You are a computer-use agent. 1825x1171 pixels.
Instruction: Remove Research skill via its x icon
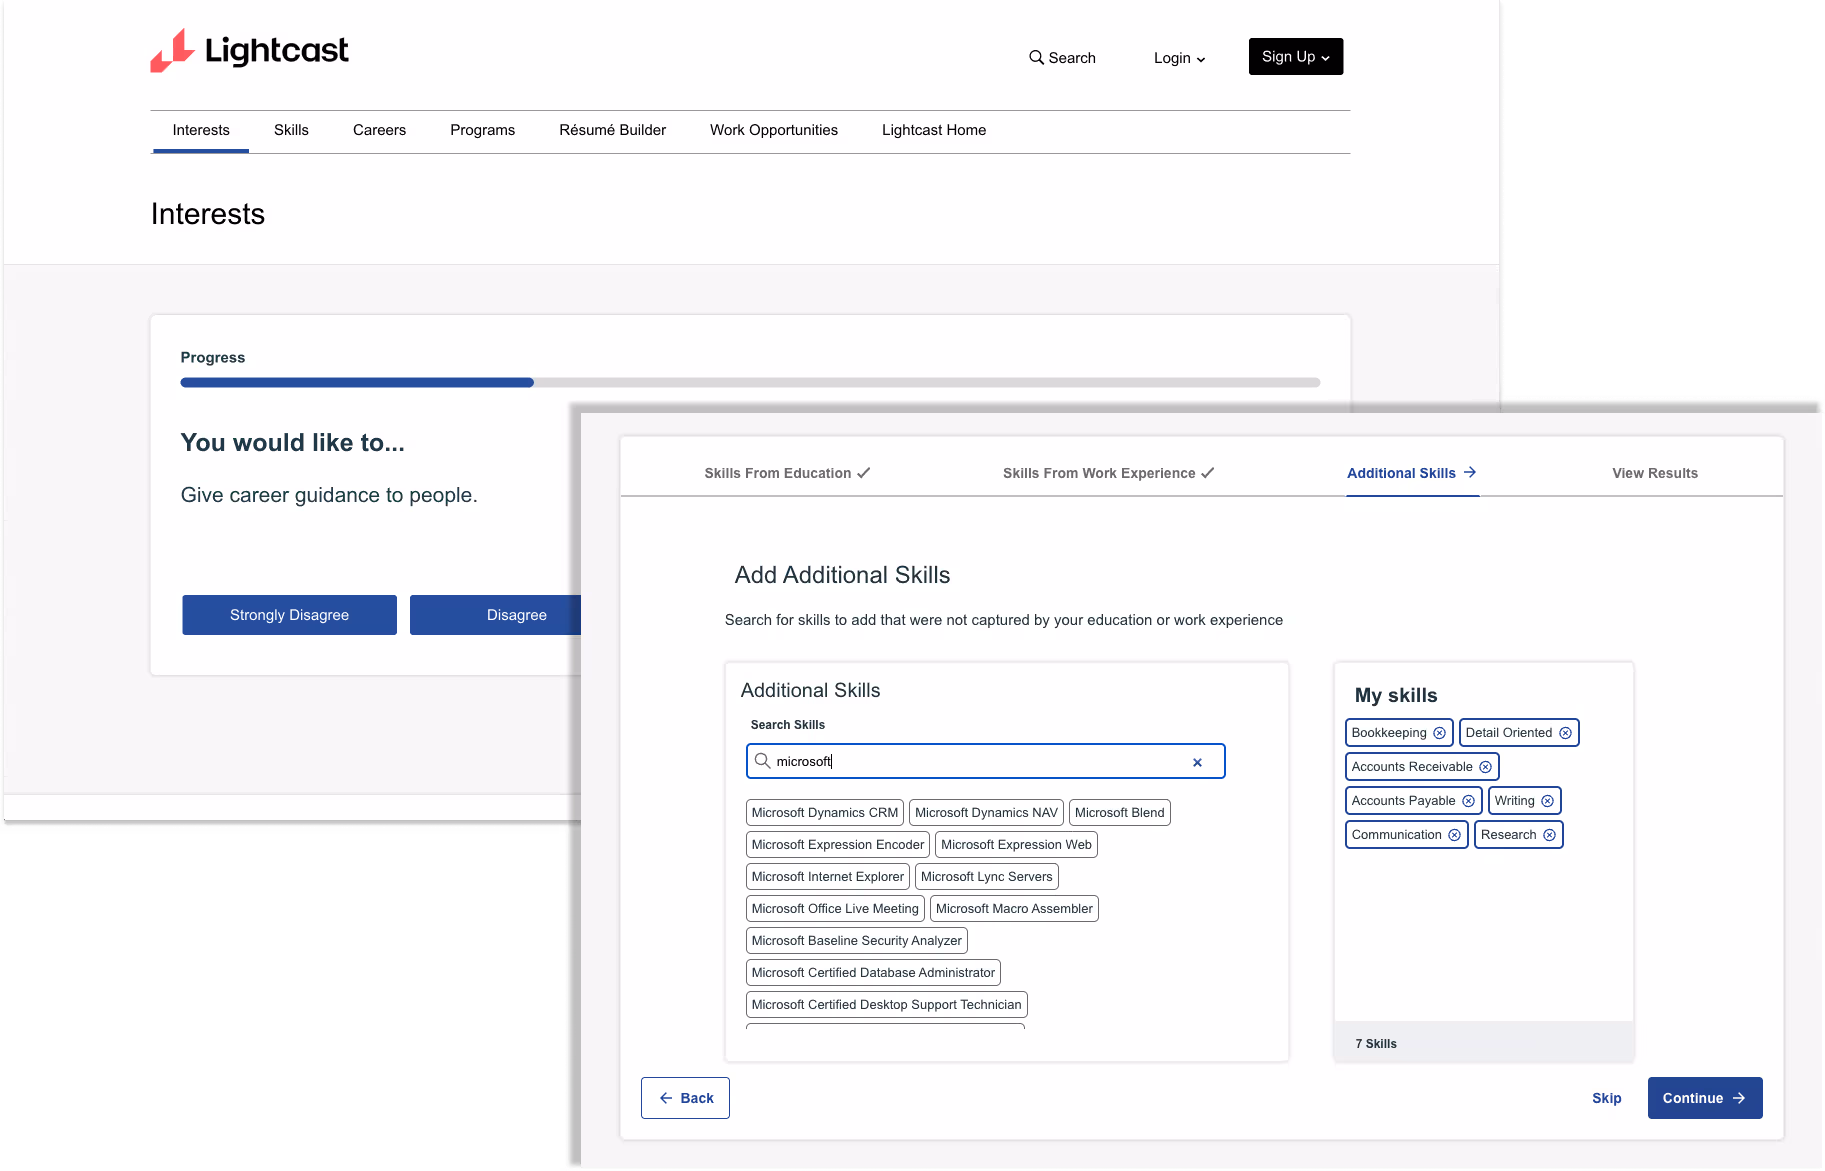click(x=1549, y=835)
